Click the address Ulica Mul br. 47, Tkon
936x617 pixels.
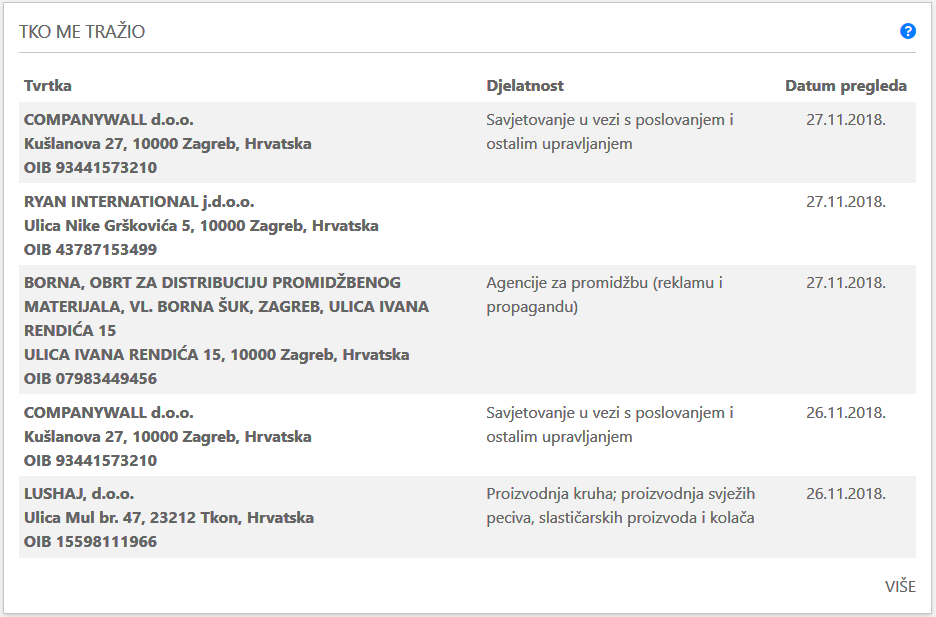point(169,518)
